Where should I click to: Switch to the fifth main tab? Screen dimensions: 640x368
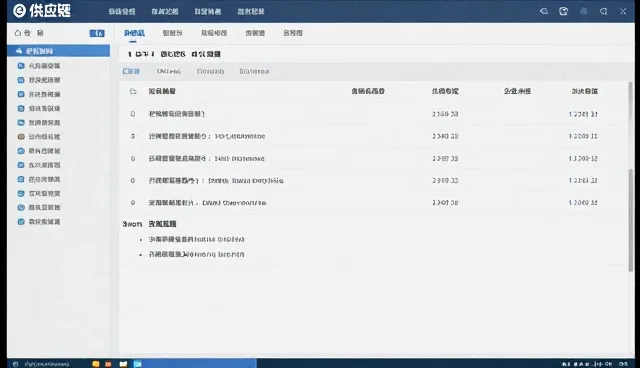point(293,33)
